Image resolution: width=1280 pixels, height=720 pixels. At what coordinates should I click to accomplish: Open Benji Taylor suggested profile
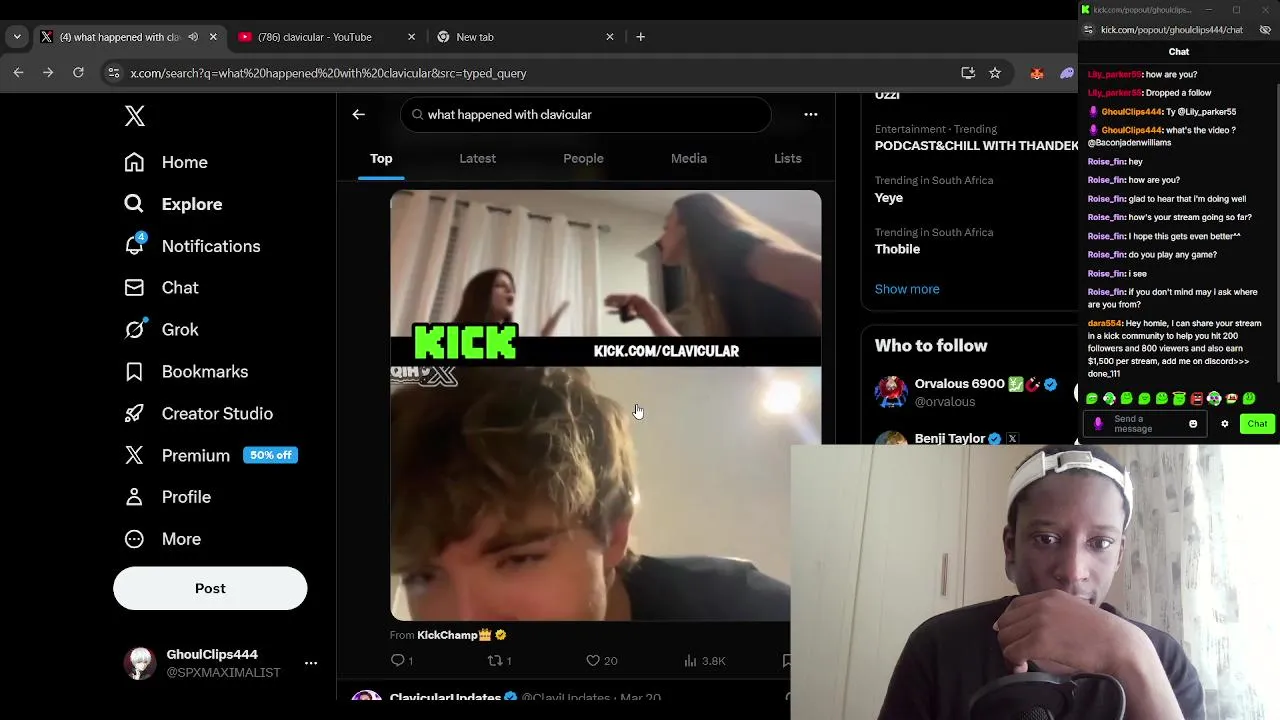point(950,438)
